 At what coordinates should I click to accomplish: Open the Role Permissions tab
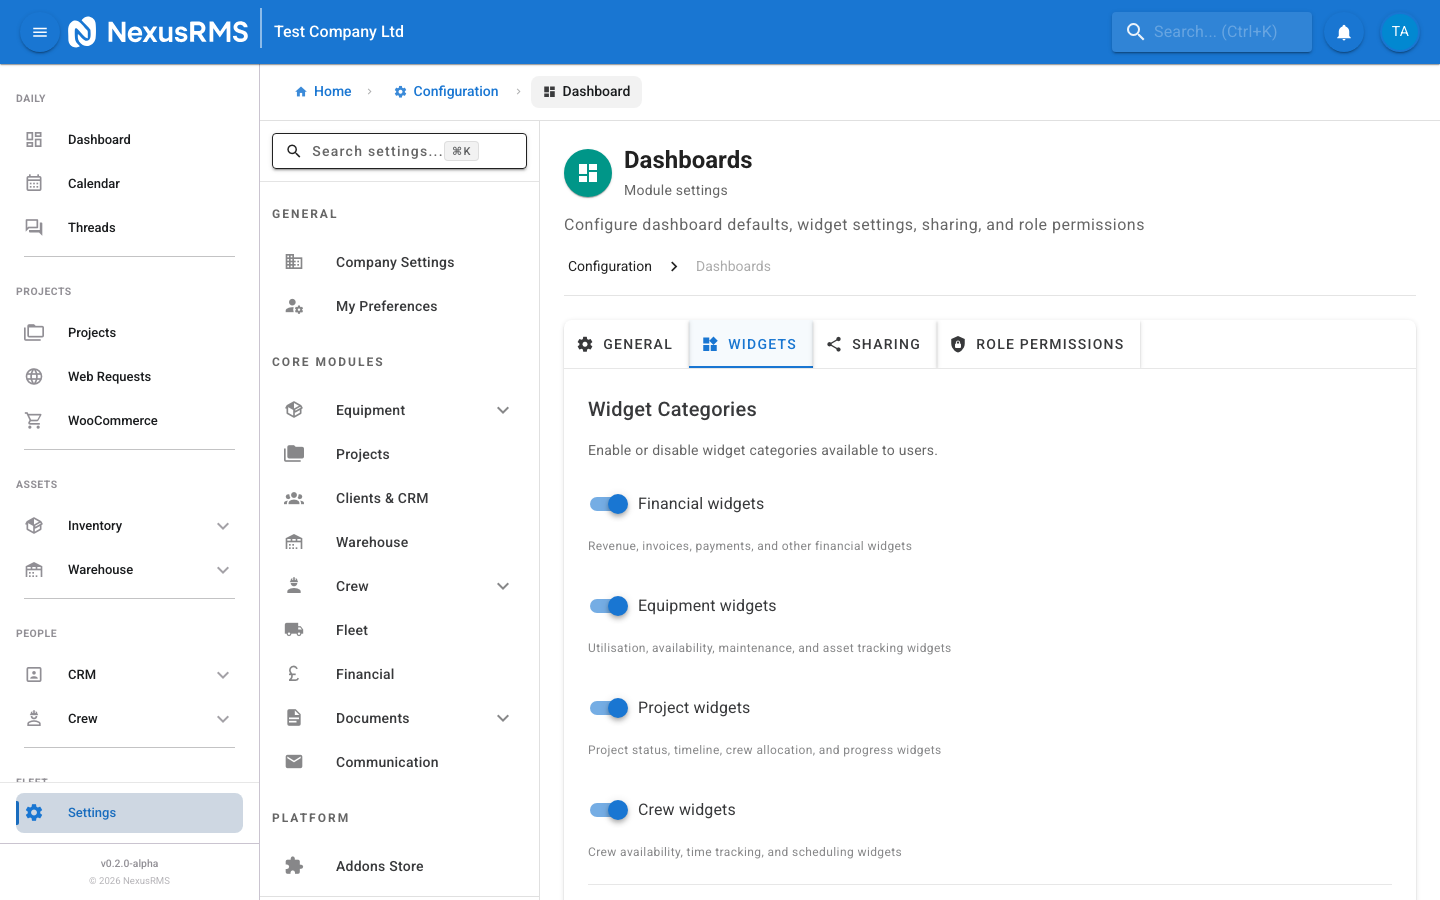1038,344
